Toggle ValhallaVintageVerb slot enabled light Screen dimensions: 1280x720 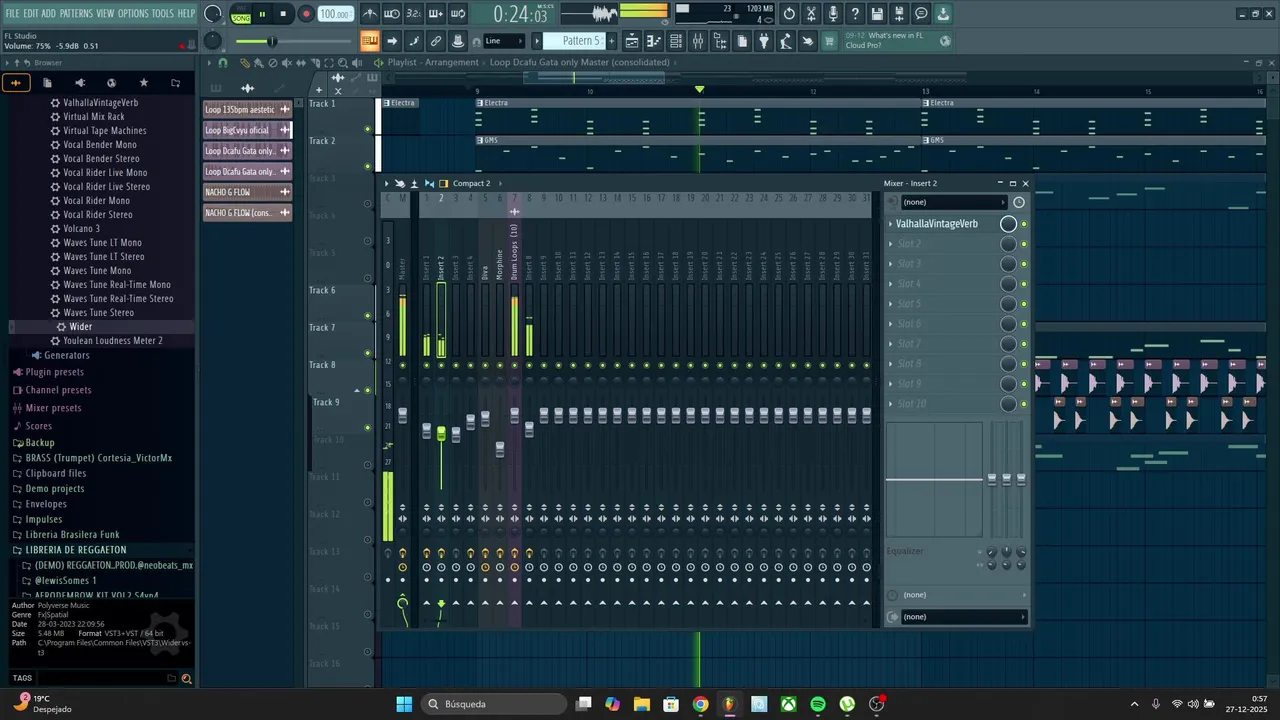pos(1024,224)
